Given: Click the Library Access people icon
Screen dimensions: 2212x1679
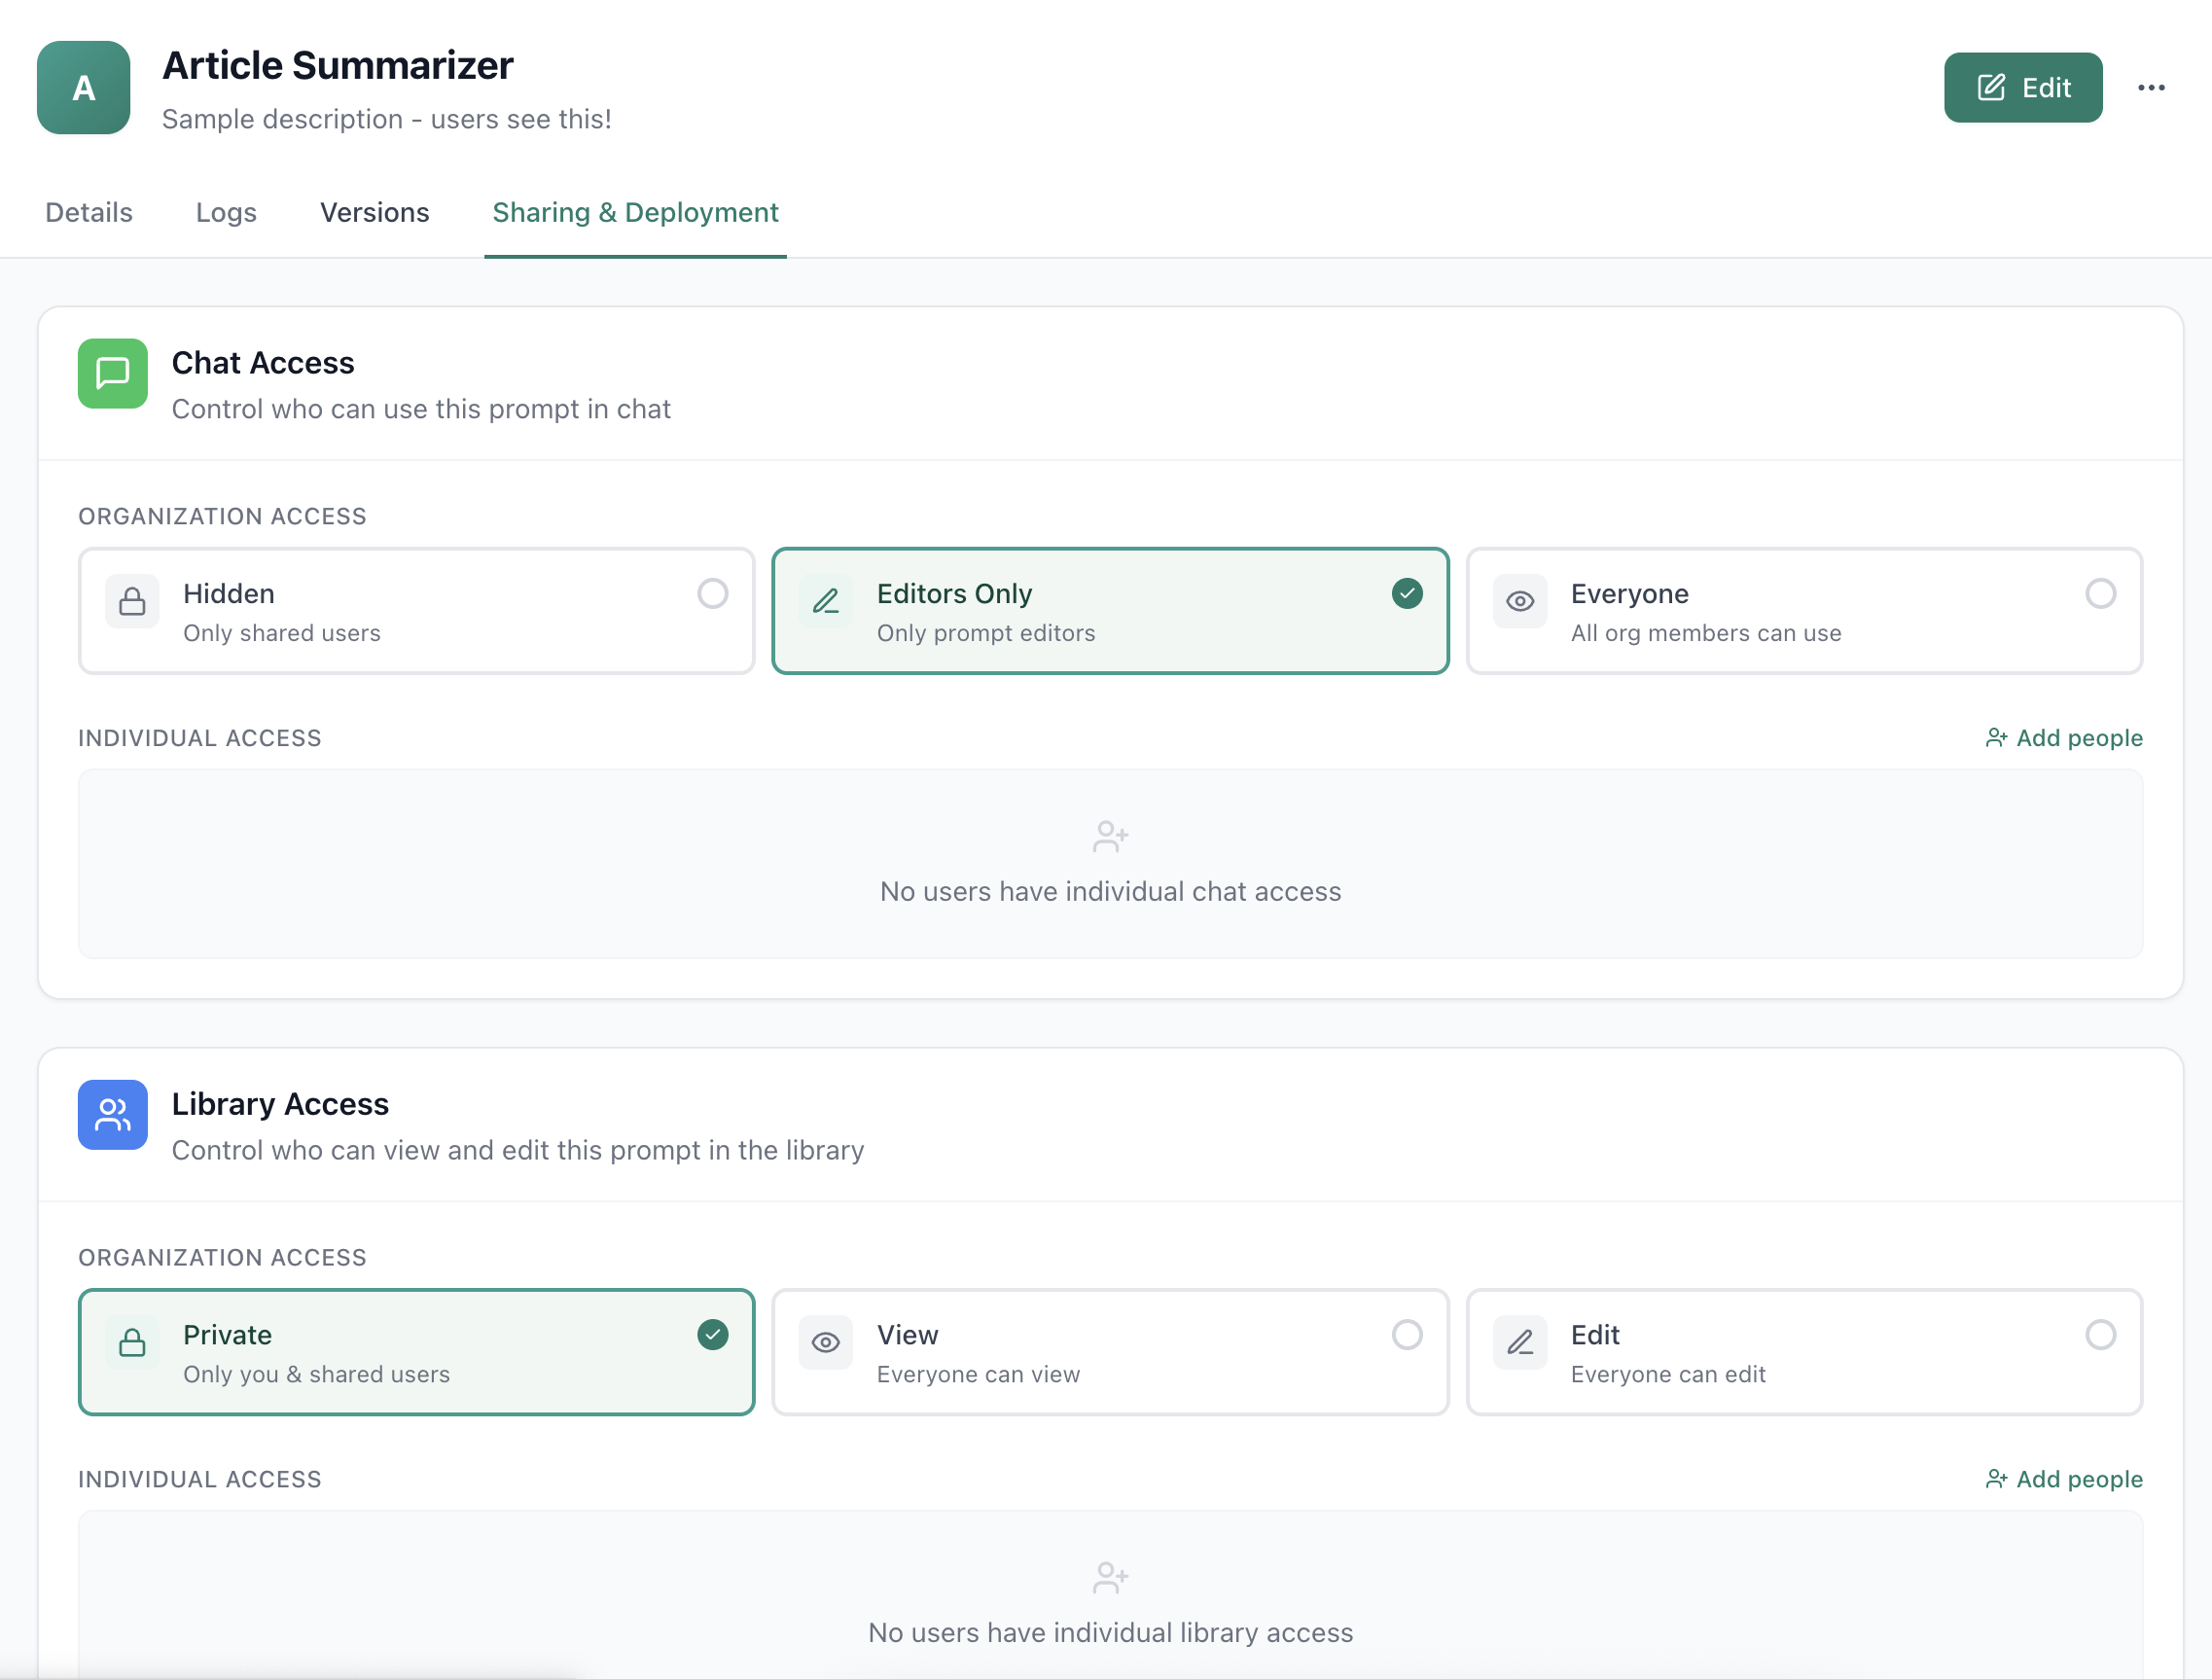Looking at the screenshot, I should click(x=112, y=1115).
